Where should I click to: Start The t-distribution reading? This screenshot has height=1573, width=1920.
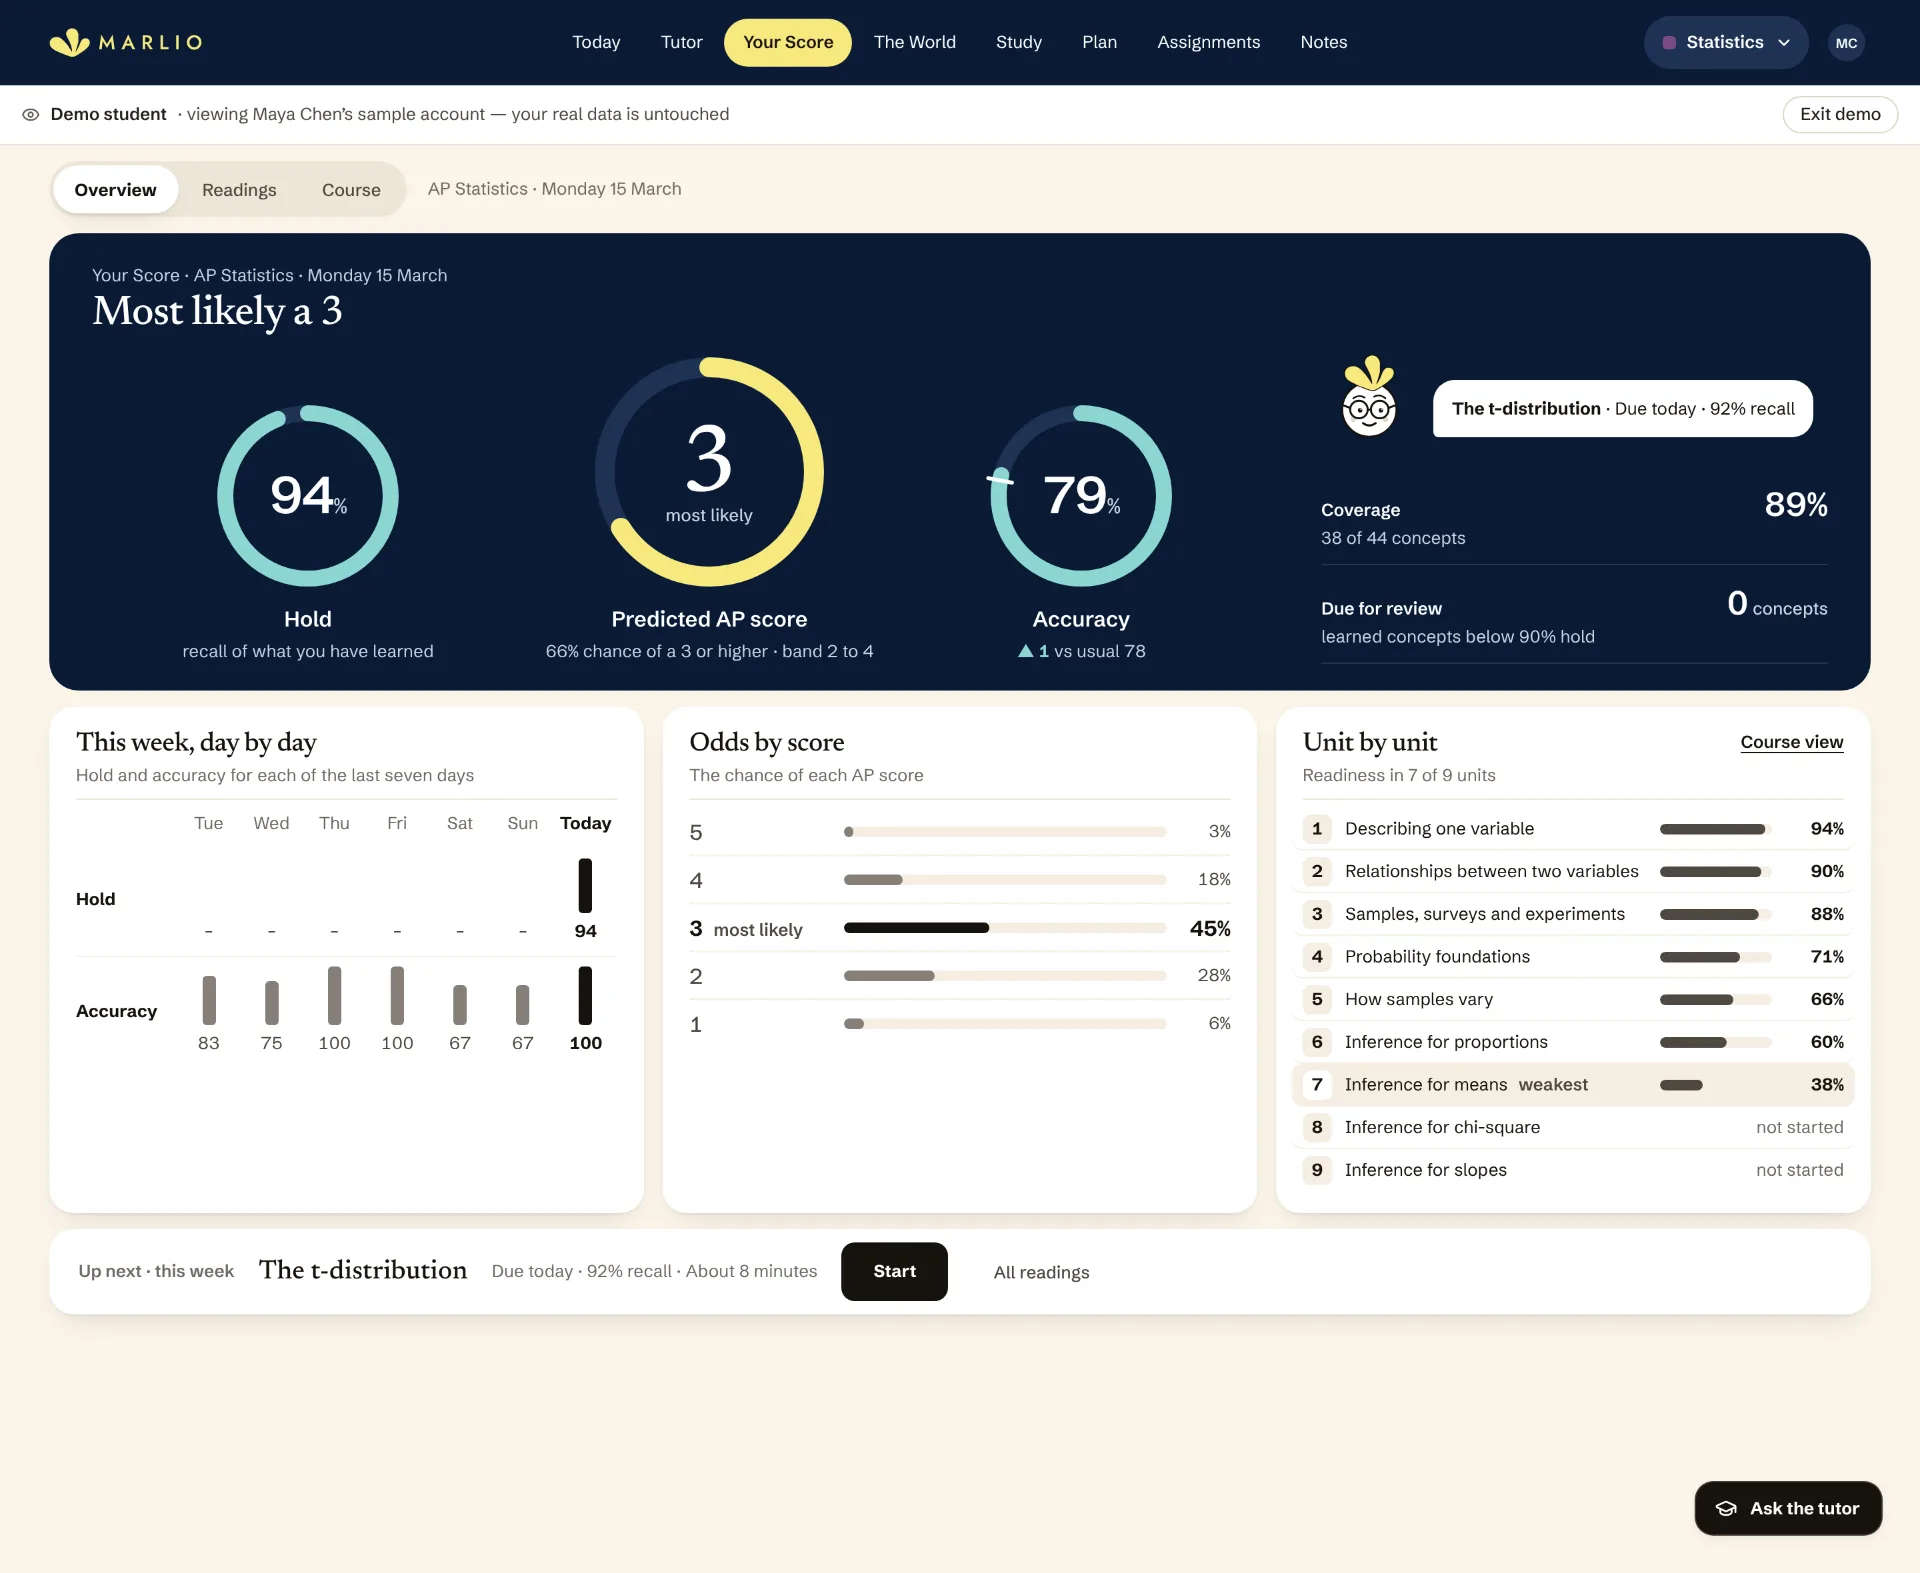(x=894, y=1271)
